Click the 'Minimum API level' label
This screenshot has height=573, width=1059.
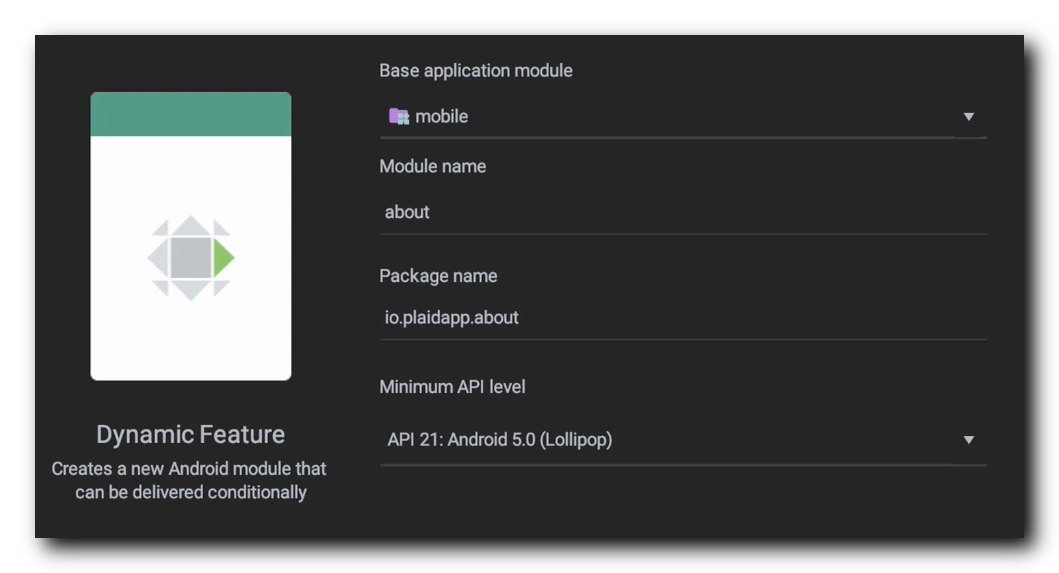(452, 387)
